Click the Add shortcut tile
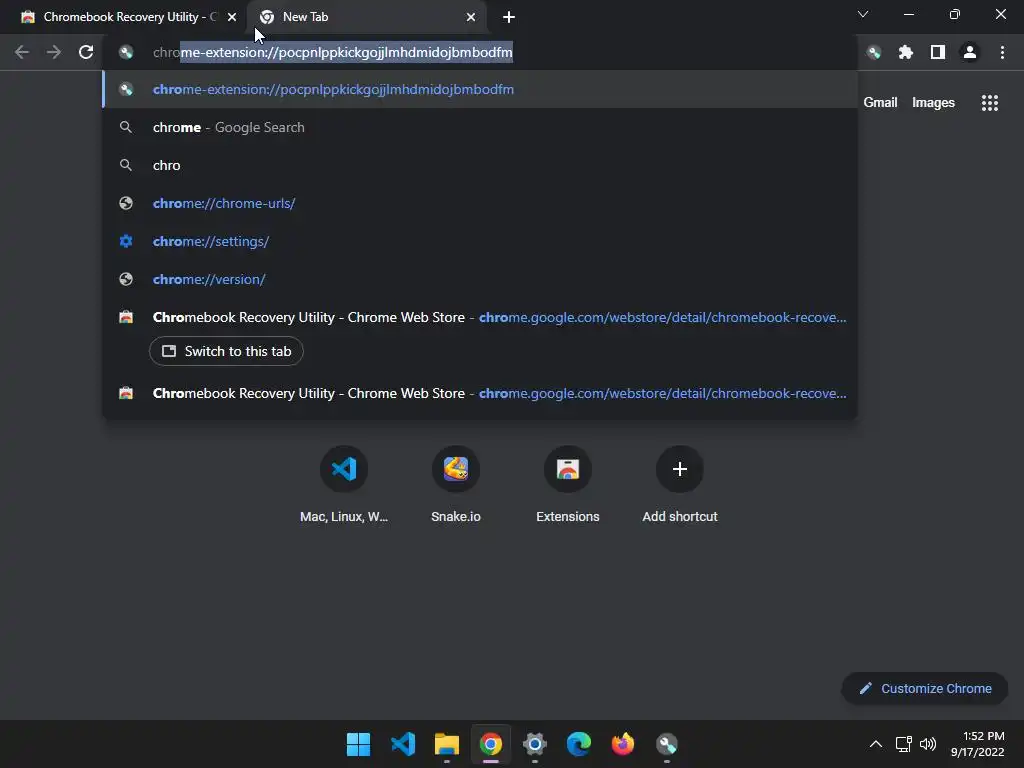This screenshot has width=1024, height=768. [x=680, y=485]
